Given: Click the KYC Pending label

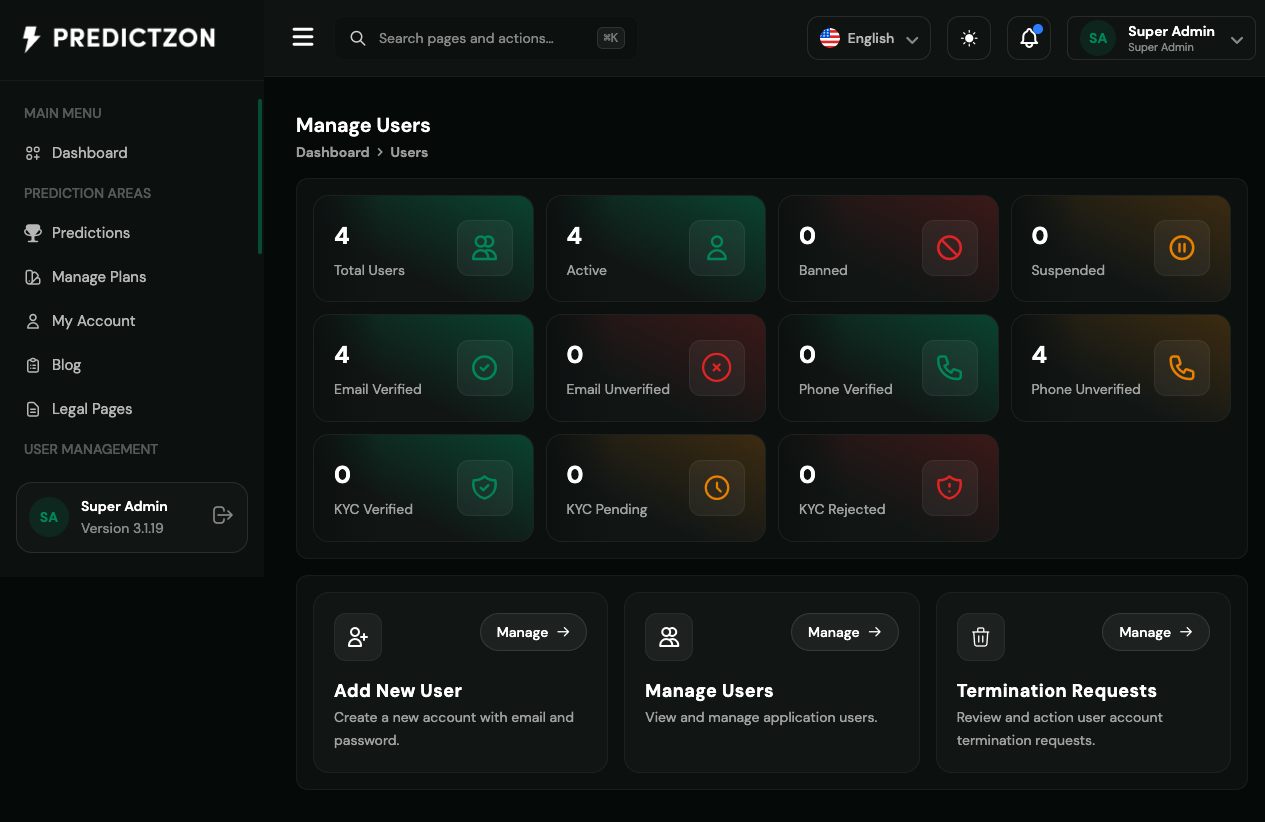Looking at the screenshot, I should 607,509.
